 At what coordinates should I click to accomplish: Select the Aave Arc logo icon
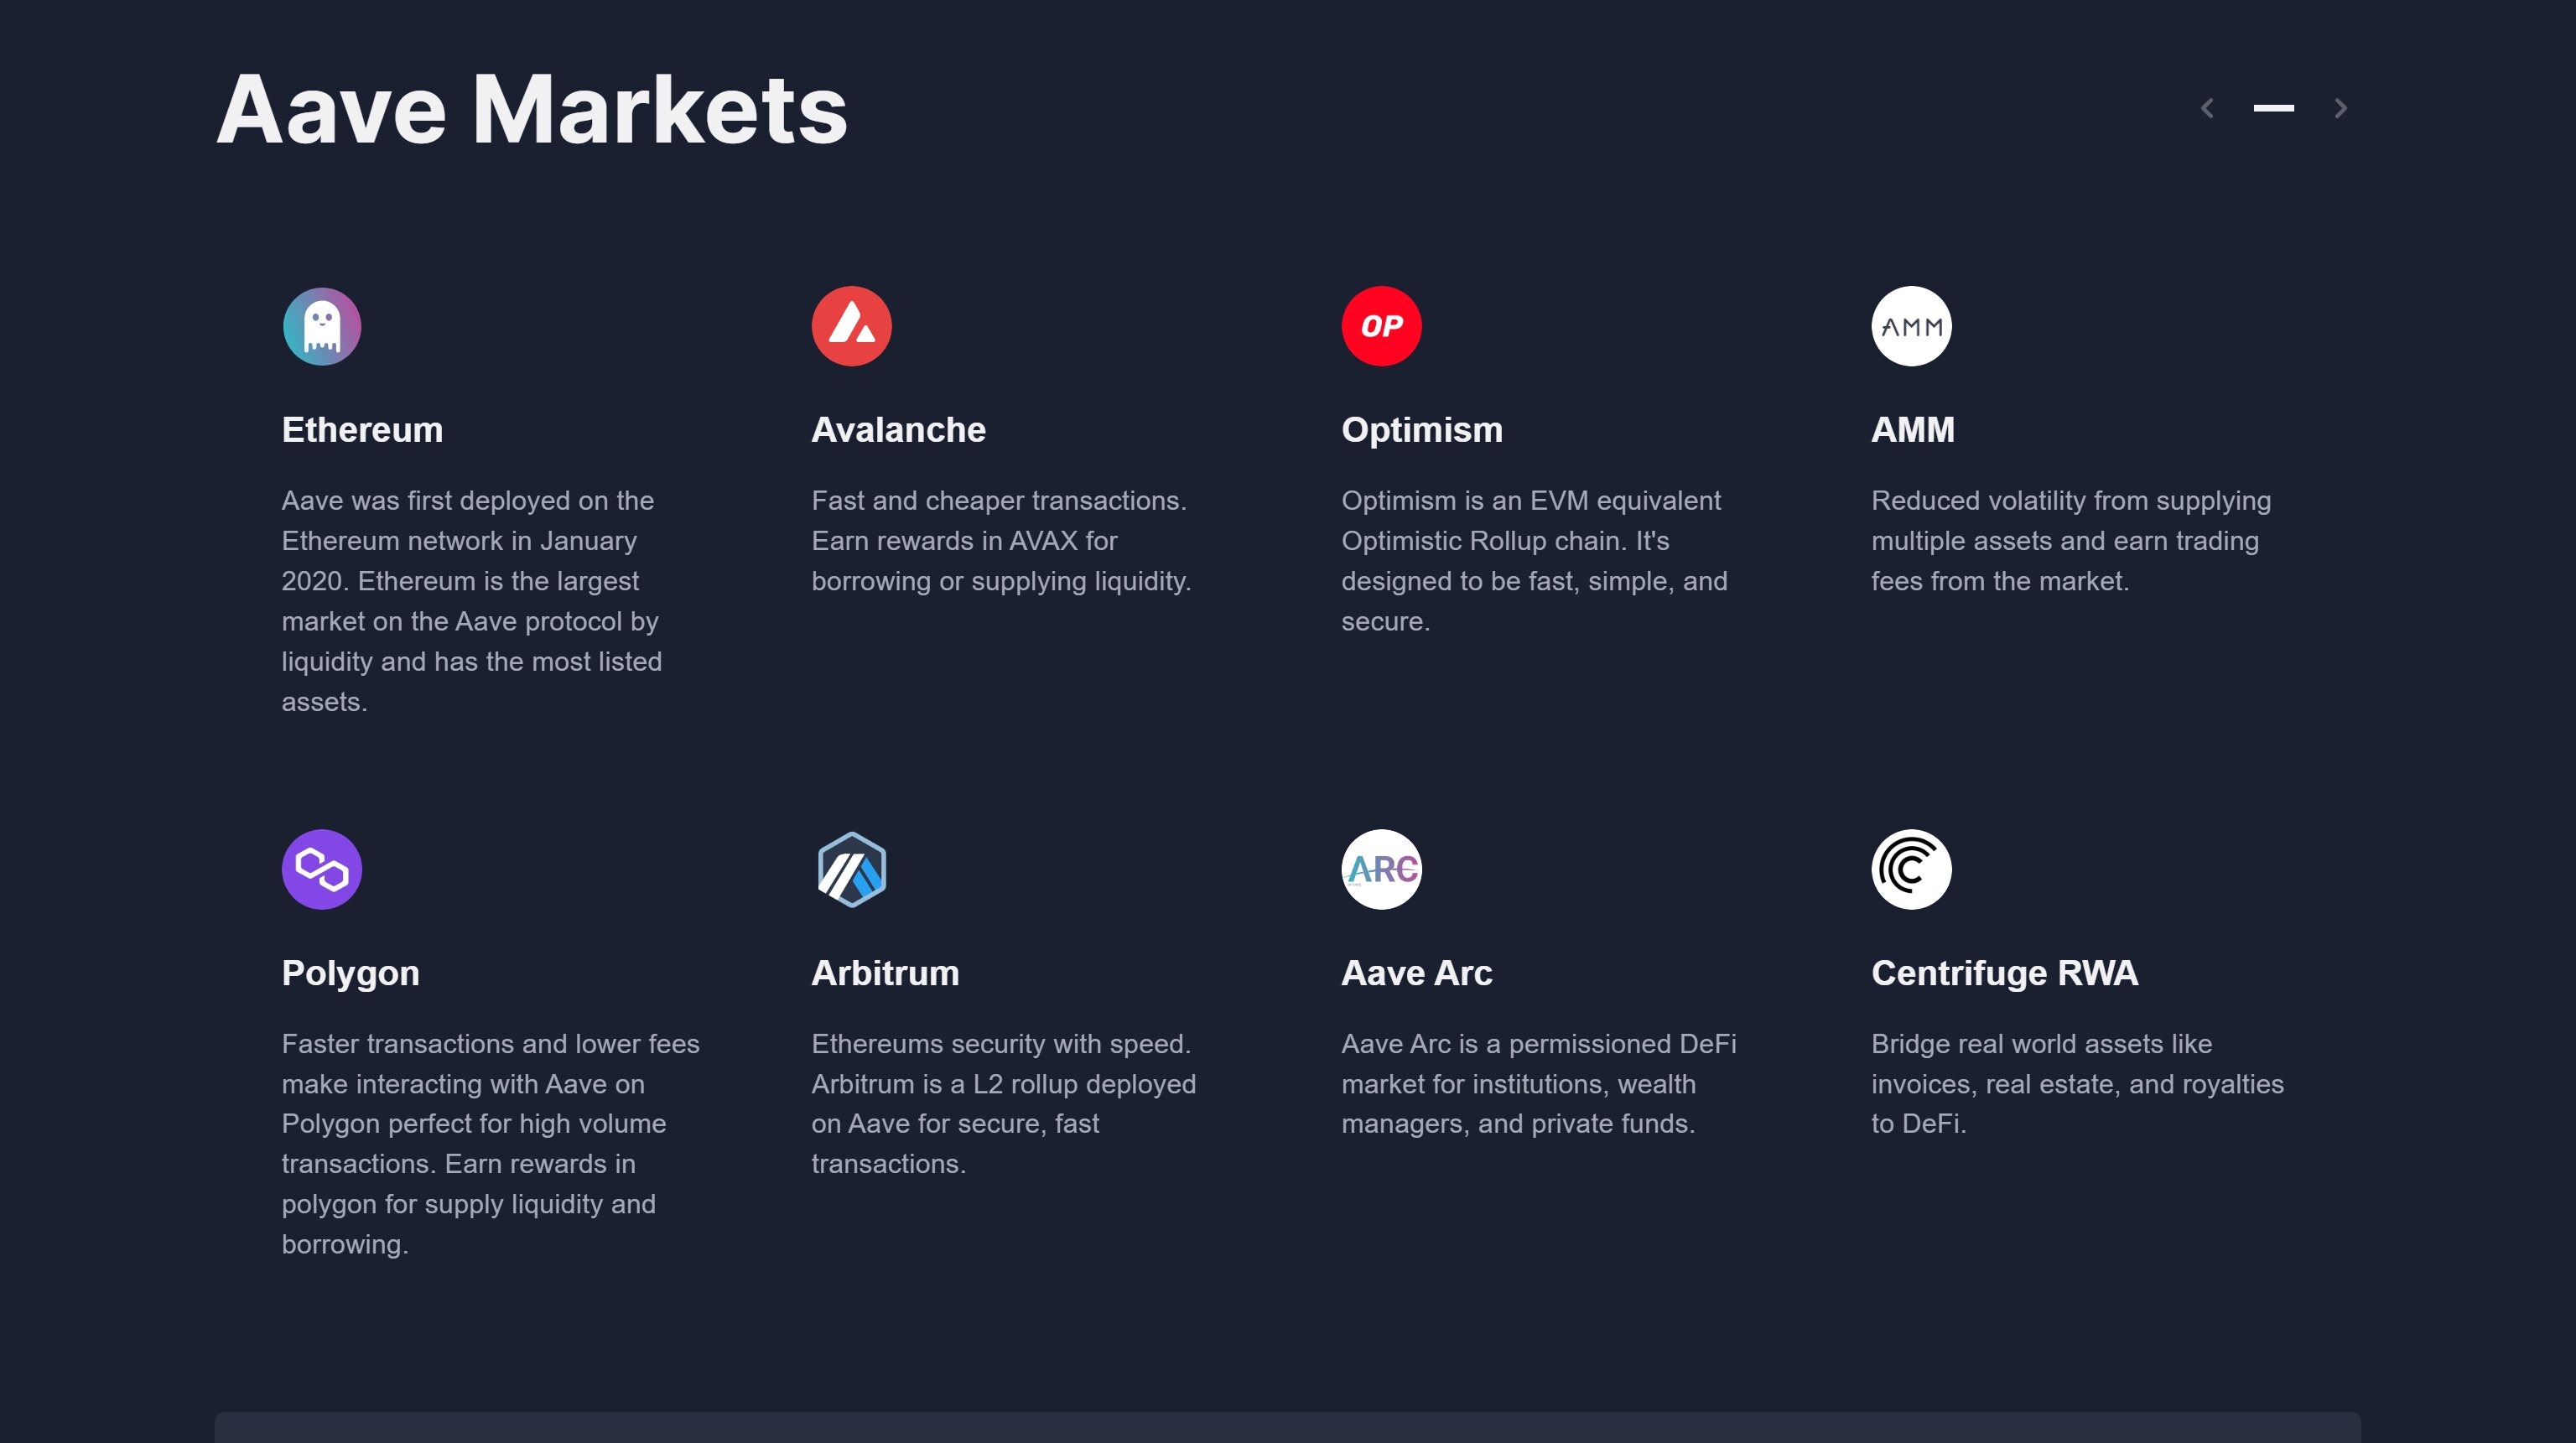(x=1381, y=869)
